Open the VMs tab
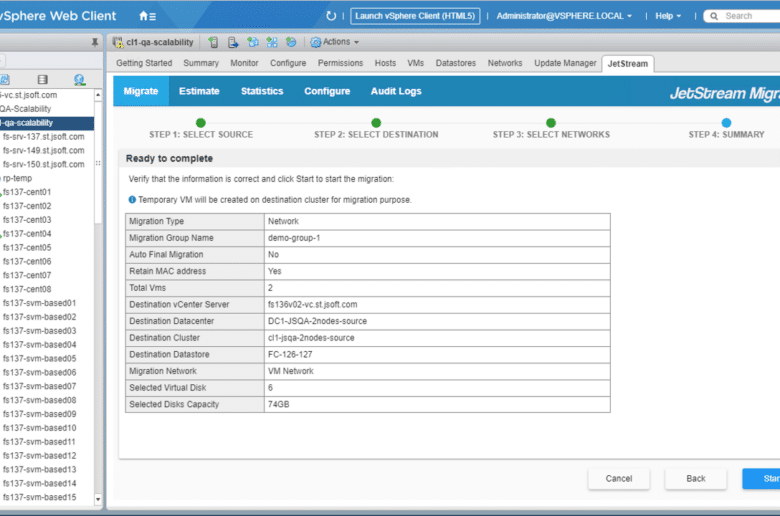 pos(415,63)
